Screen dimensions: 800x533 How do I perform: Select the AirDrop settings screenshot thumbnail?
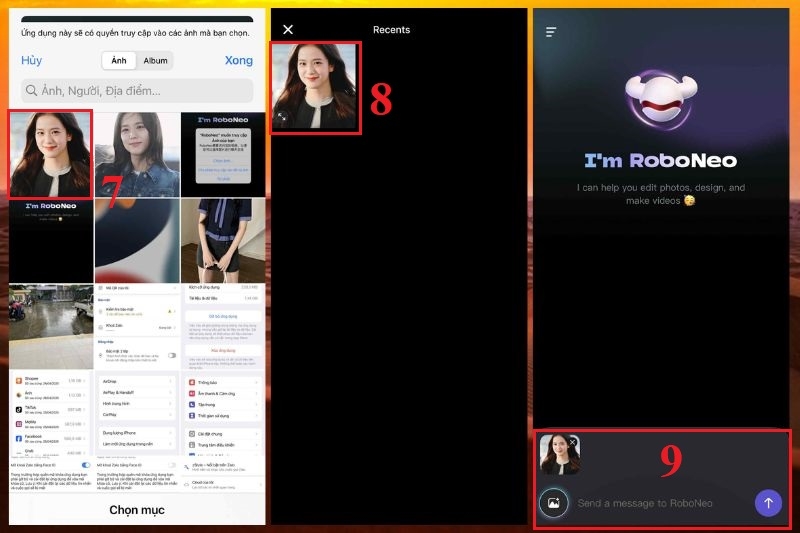pyautogui.click(x=137, y=412)
